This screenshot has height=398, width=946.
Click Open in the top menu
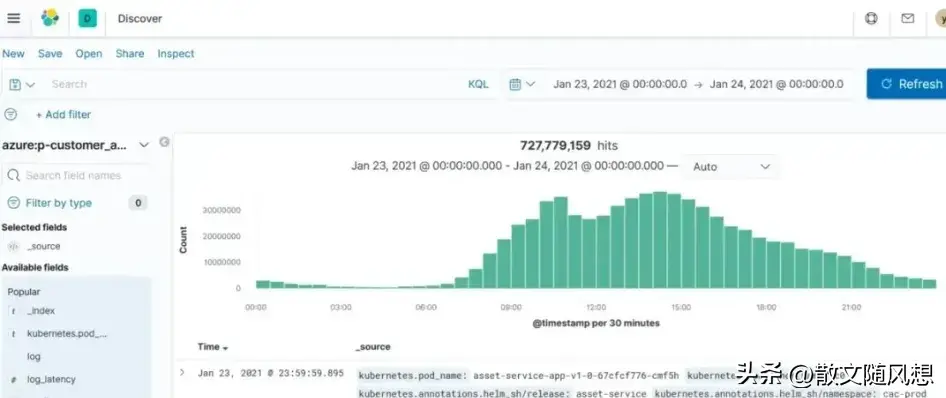[x=89, y=54]
